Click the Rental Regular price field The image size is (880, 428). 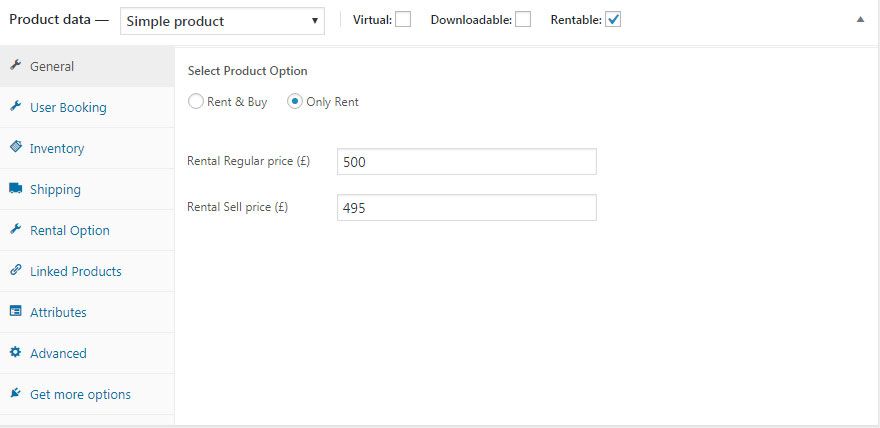tap(466, 162)
